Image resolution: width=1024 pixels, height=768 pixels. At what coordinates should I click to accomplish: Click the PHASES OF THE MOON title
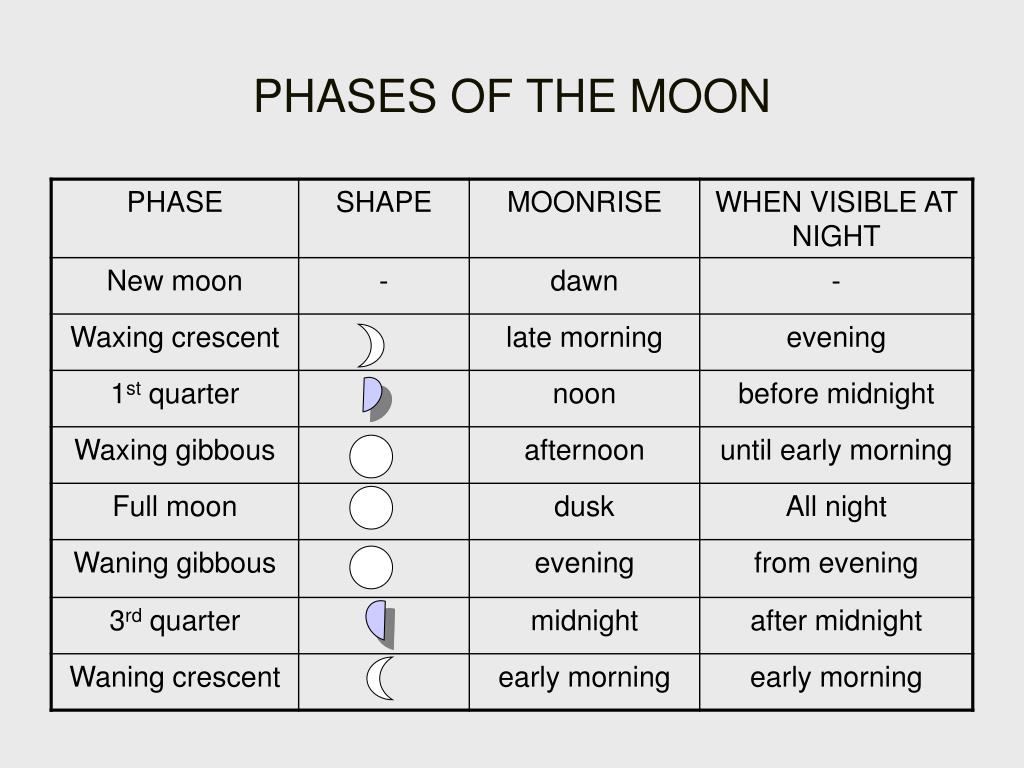tap(511, 96)
